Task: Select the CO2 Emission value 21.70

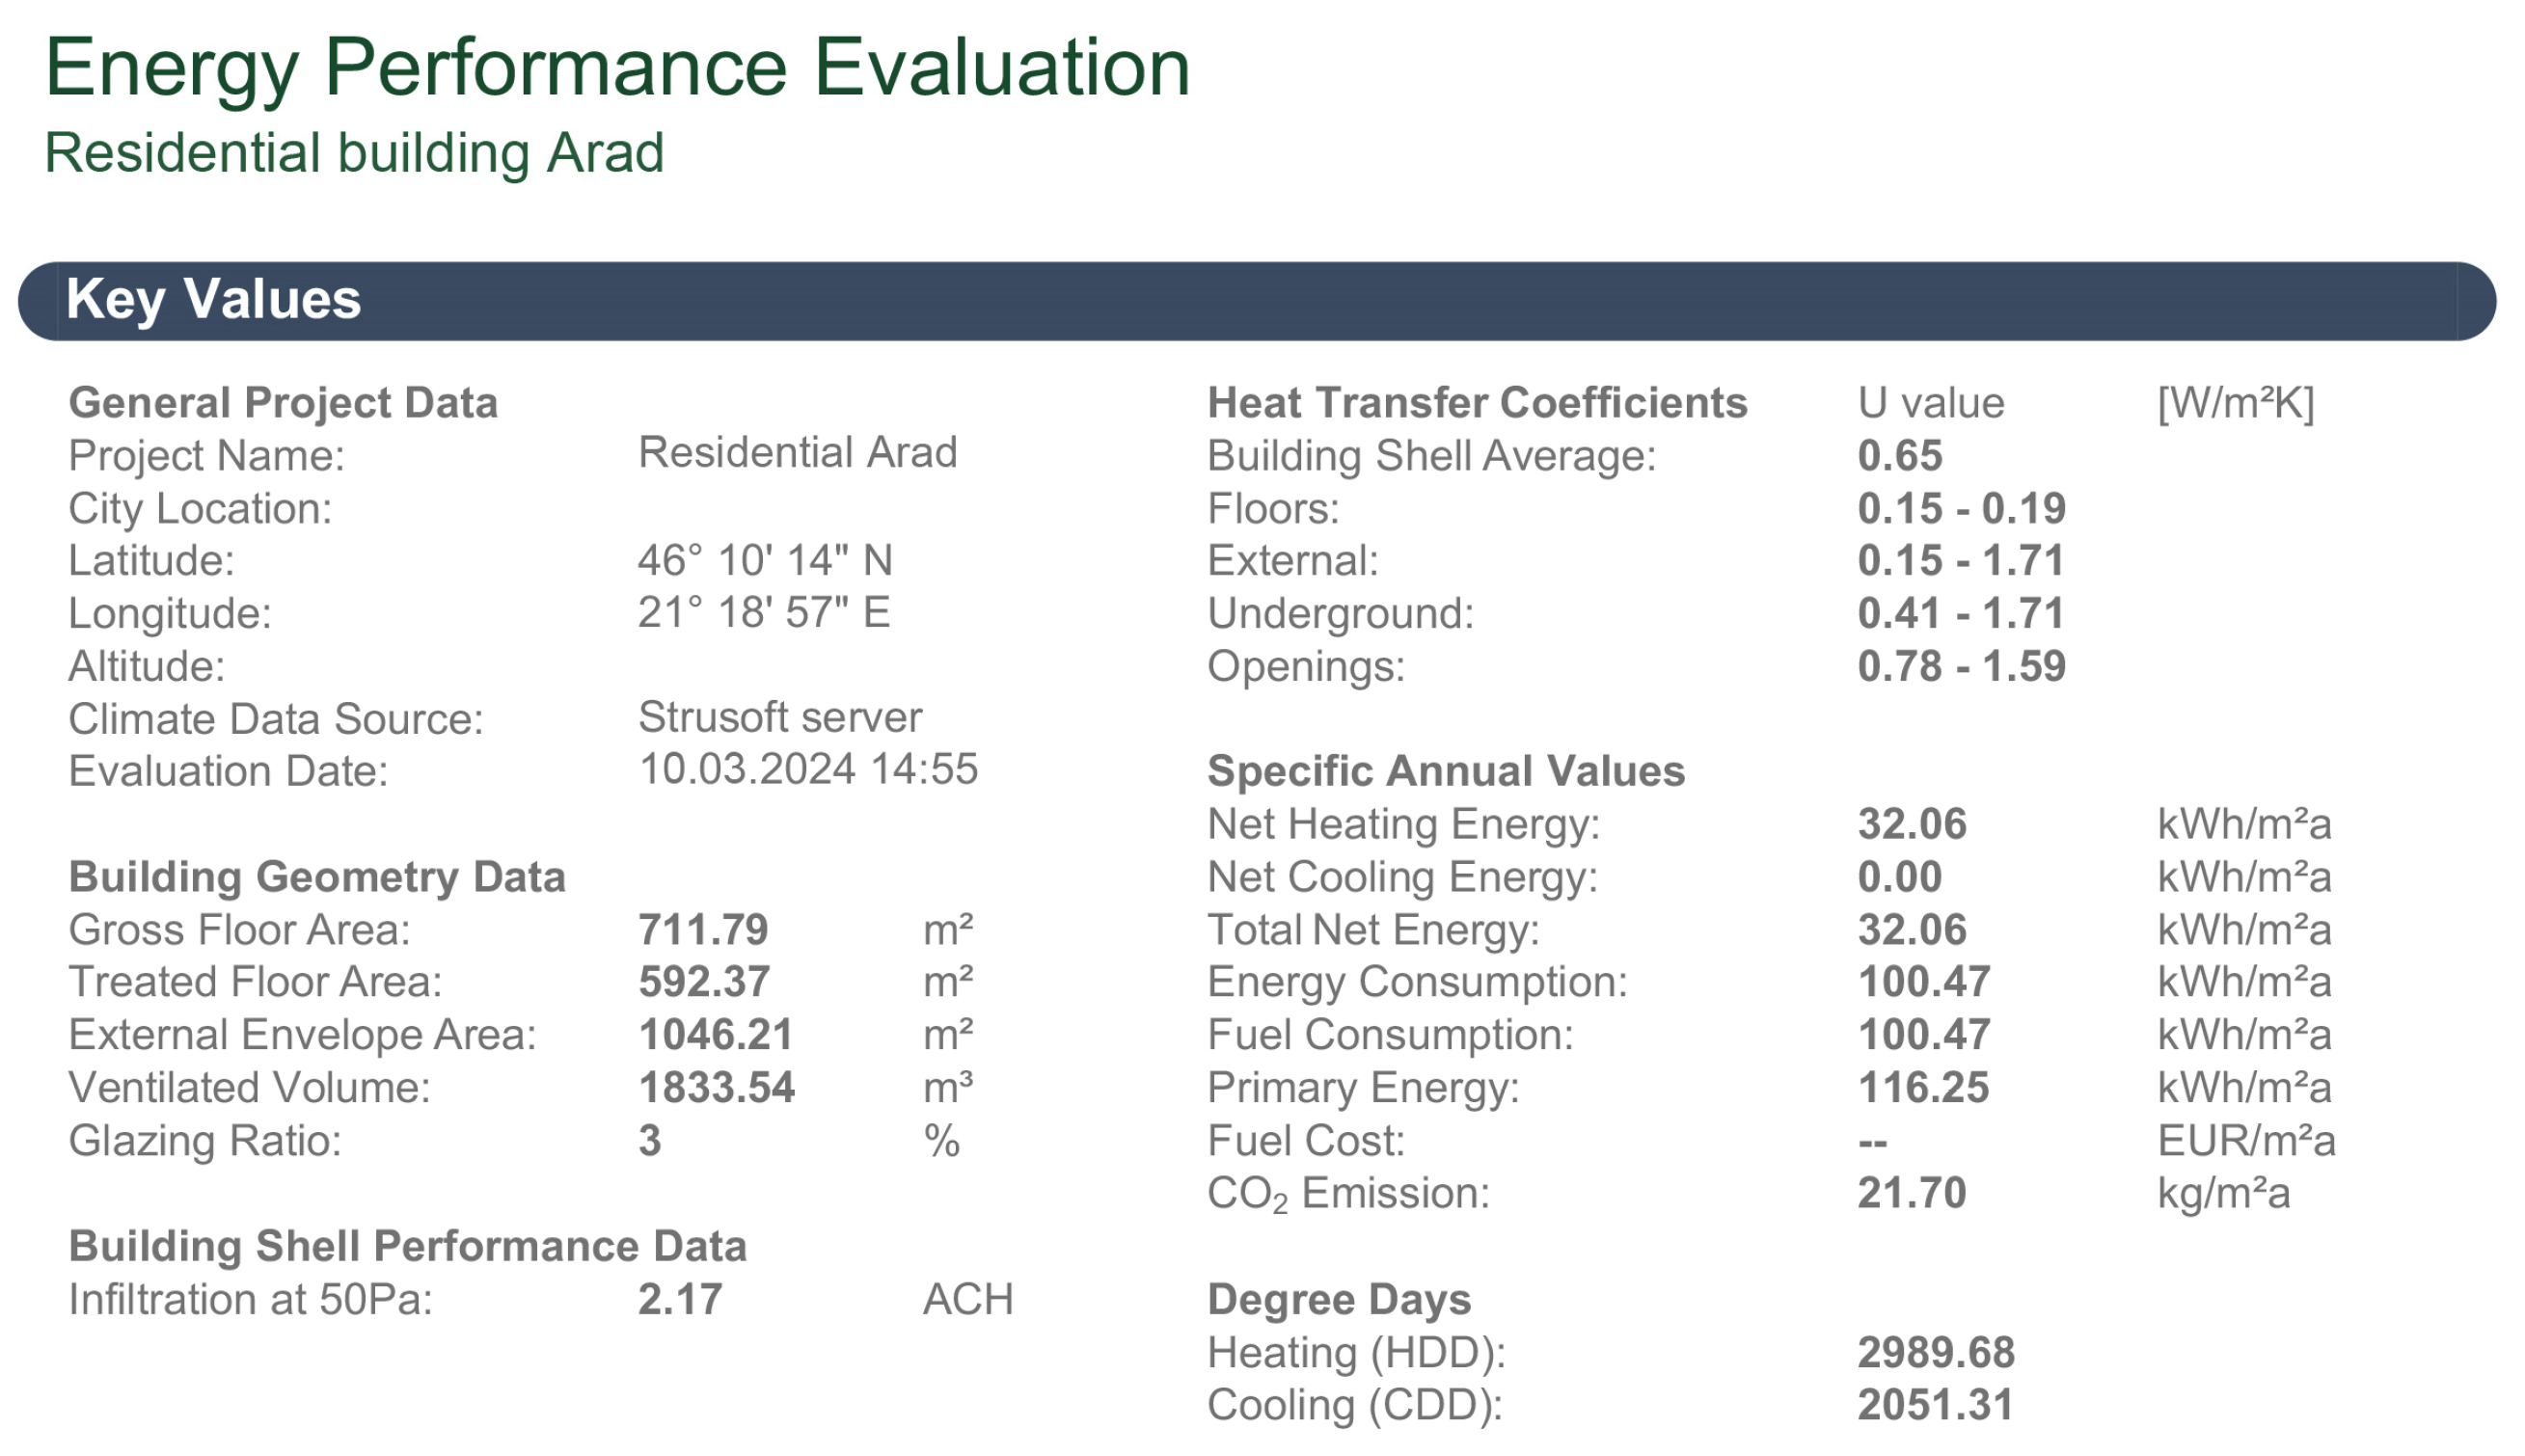Action: click(1912, 1193)
